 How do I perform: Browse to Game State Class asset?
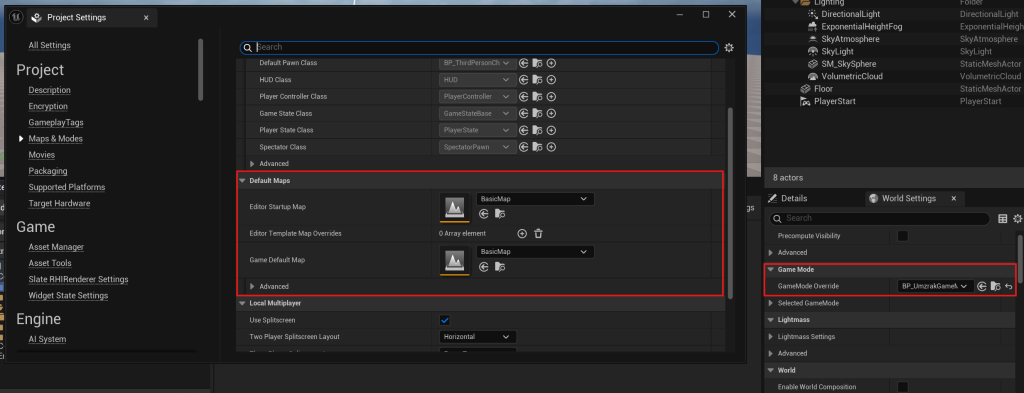537,114
